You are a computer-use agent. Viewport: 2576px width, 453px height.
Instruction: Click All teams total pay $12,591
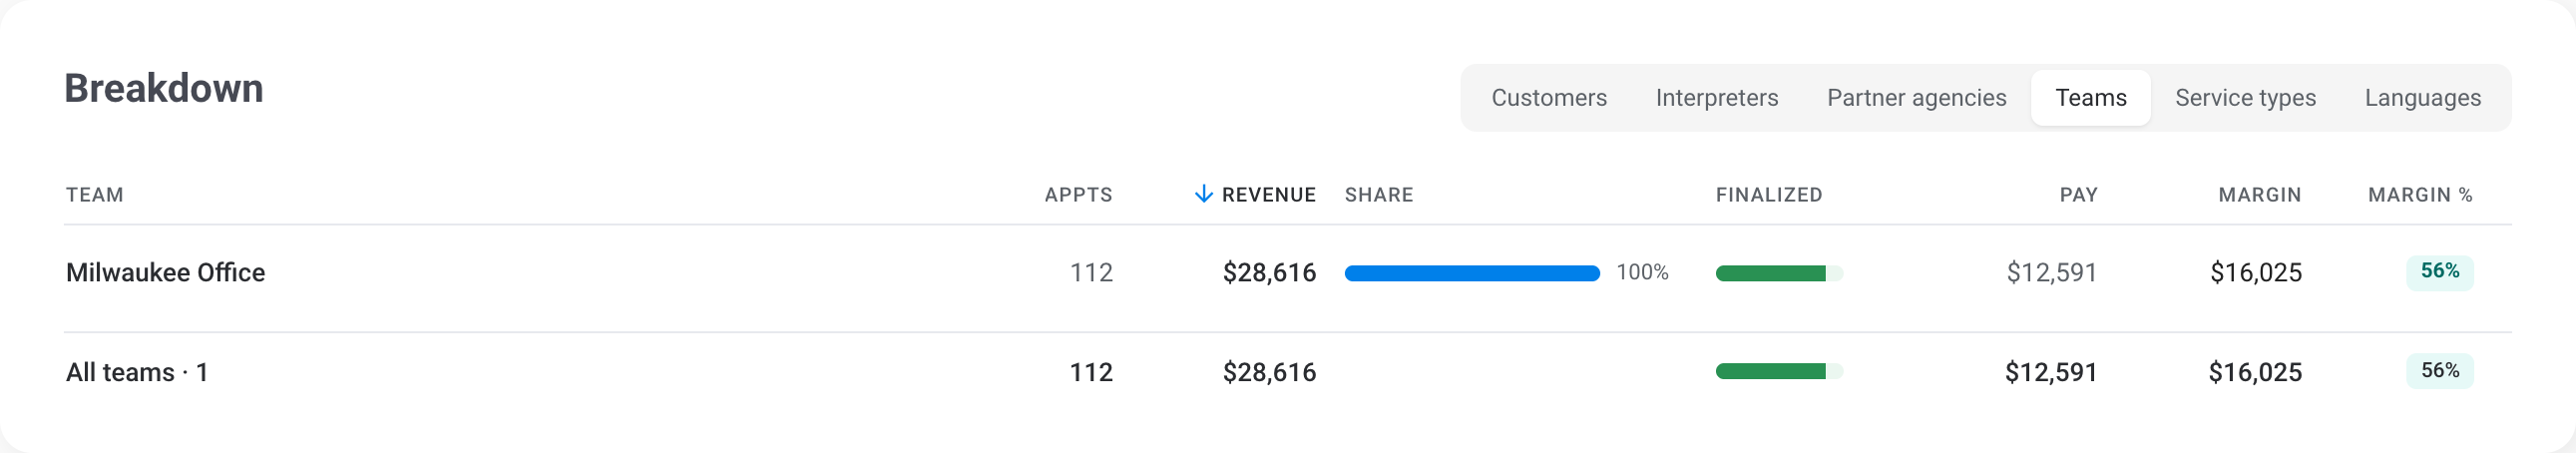pyautogui.click(x=2051, y=372)
